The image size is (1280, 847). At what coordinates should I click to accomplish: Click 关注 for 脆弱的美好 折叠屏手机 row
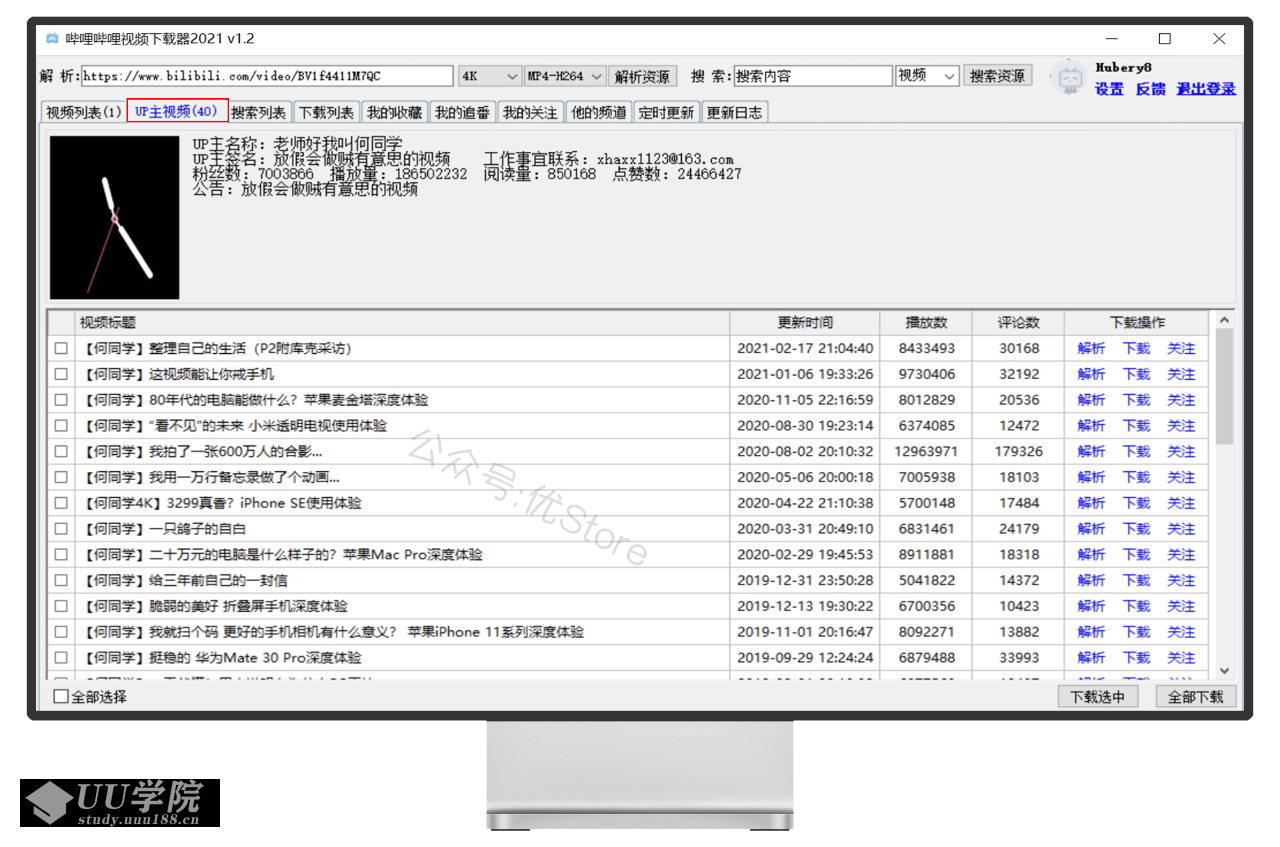pos(1182,606)
